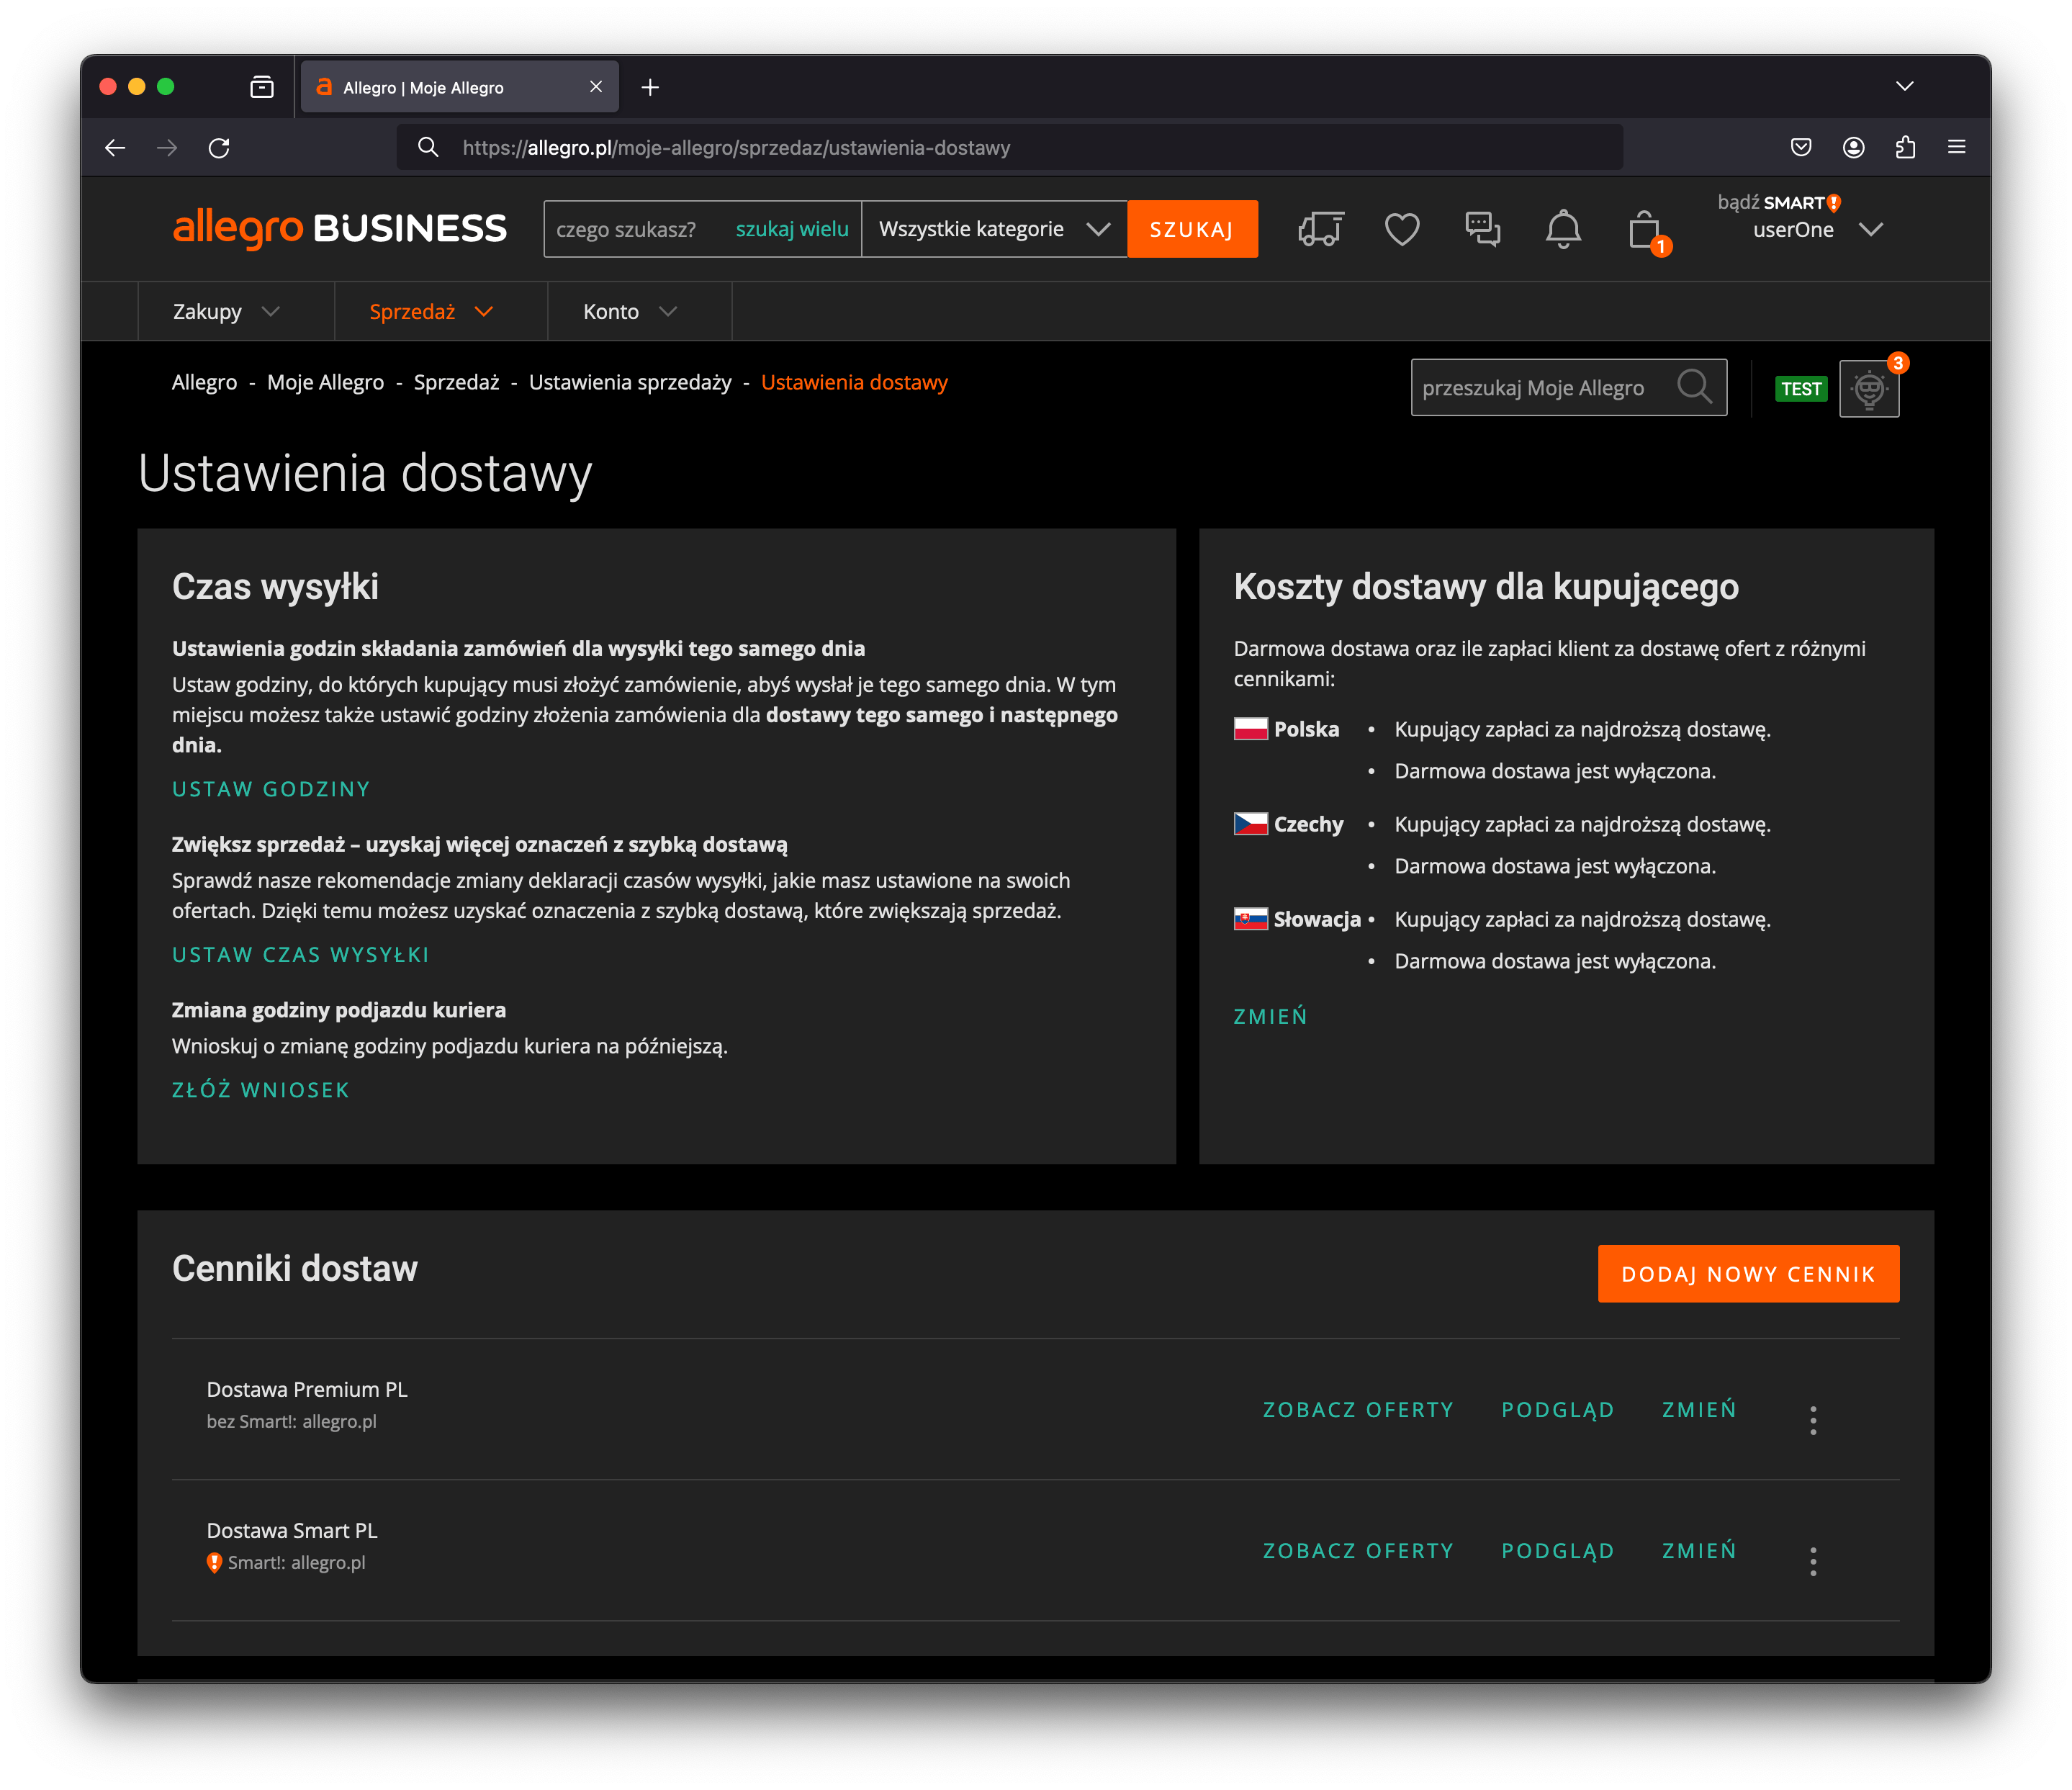
Task: Open messages chat bubble icon
Action: 1482,229
